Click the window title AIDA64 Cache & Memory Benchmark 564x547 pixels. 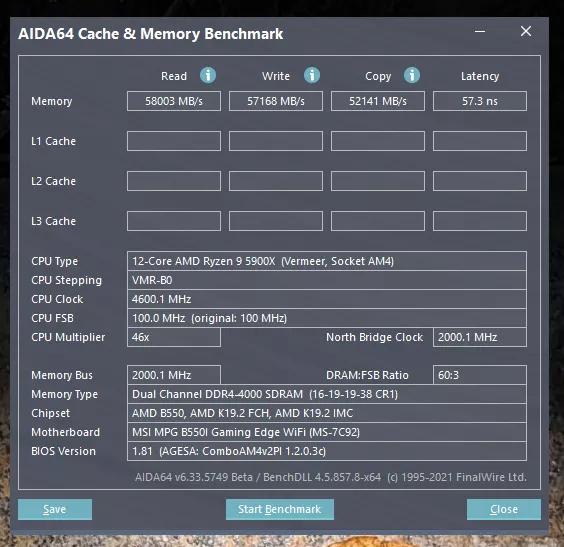point(151,34)
